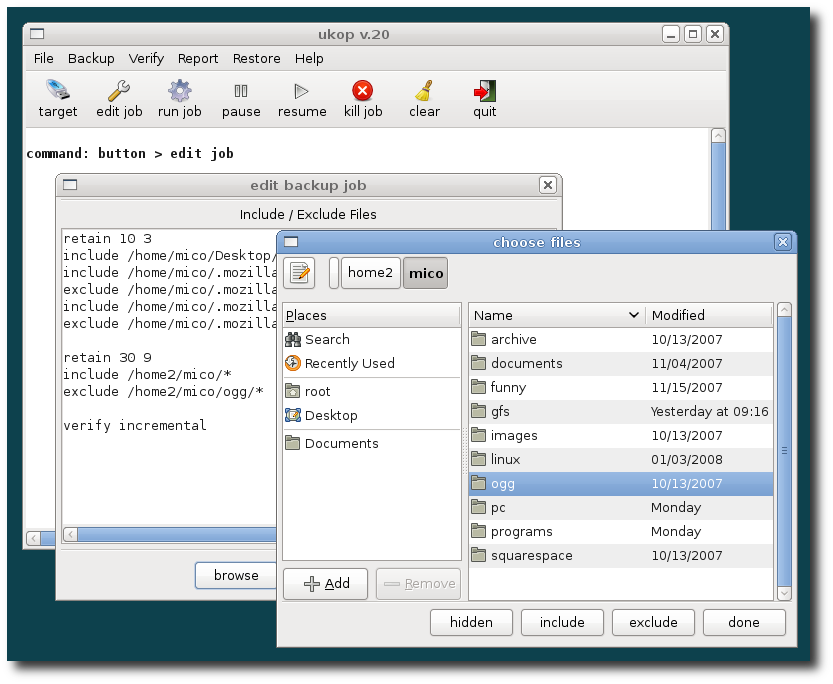Click the 'Yesterday at 09:16' modified date
833x684 pixels.
click(709, 412)
